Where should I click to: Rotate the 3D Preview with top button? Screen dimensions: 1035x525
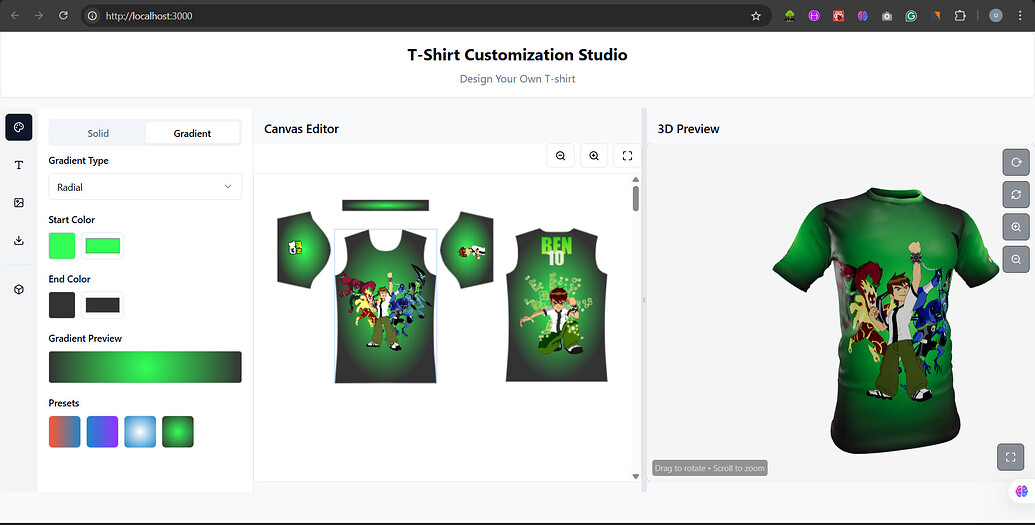click(1016, 162)
